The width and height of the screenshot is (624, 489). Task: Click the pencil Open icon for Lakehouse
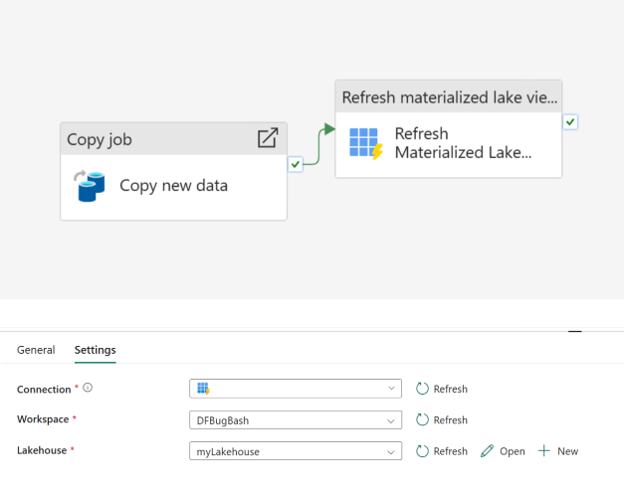pos(487,451)
